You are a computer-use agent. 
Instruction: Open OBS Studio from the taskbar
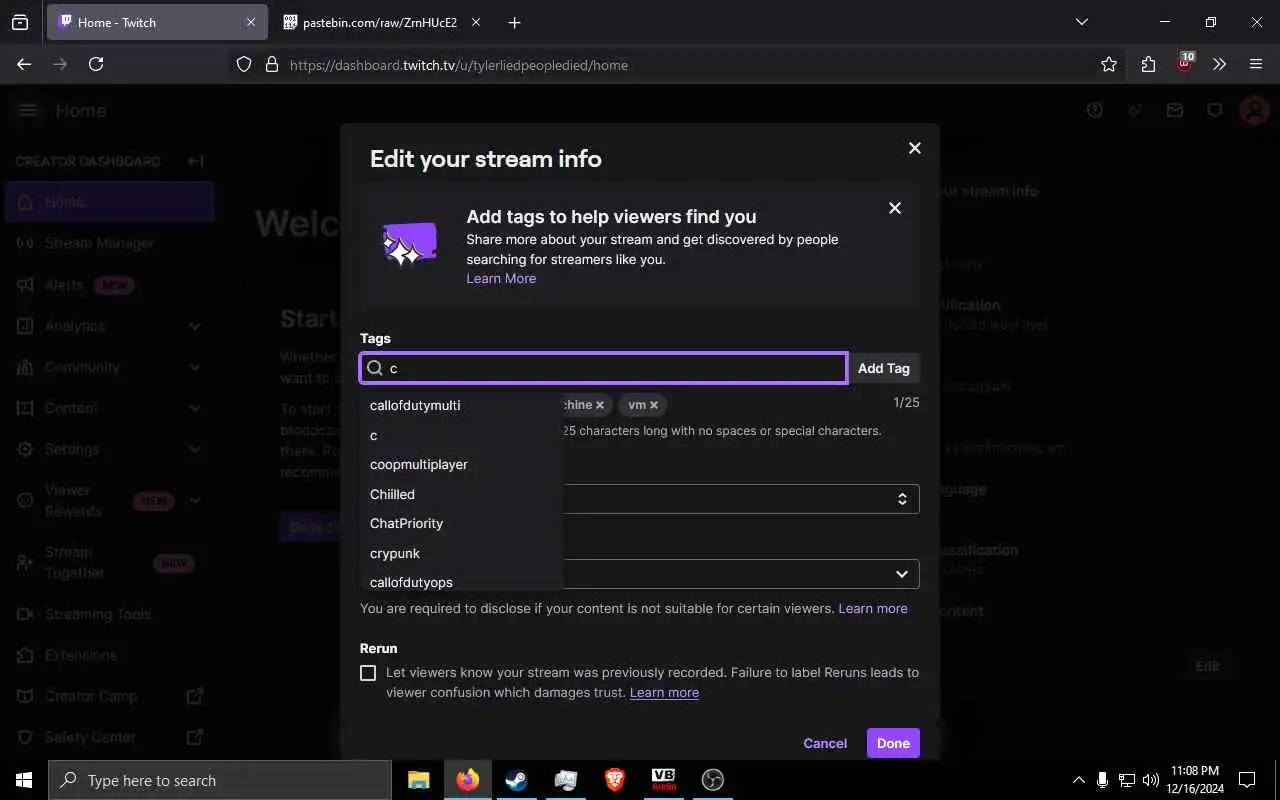point(713,780)
